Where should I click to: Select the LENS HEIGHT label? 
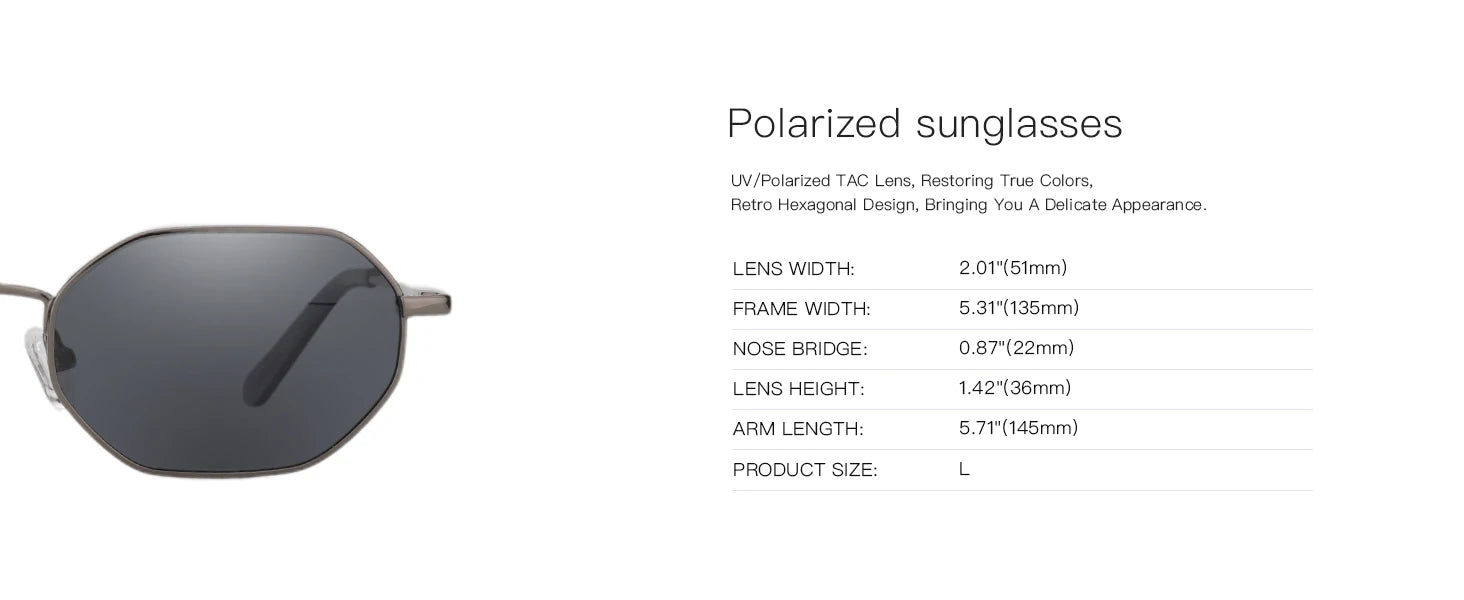pos(798,389)
